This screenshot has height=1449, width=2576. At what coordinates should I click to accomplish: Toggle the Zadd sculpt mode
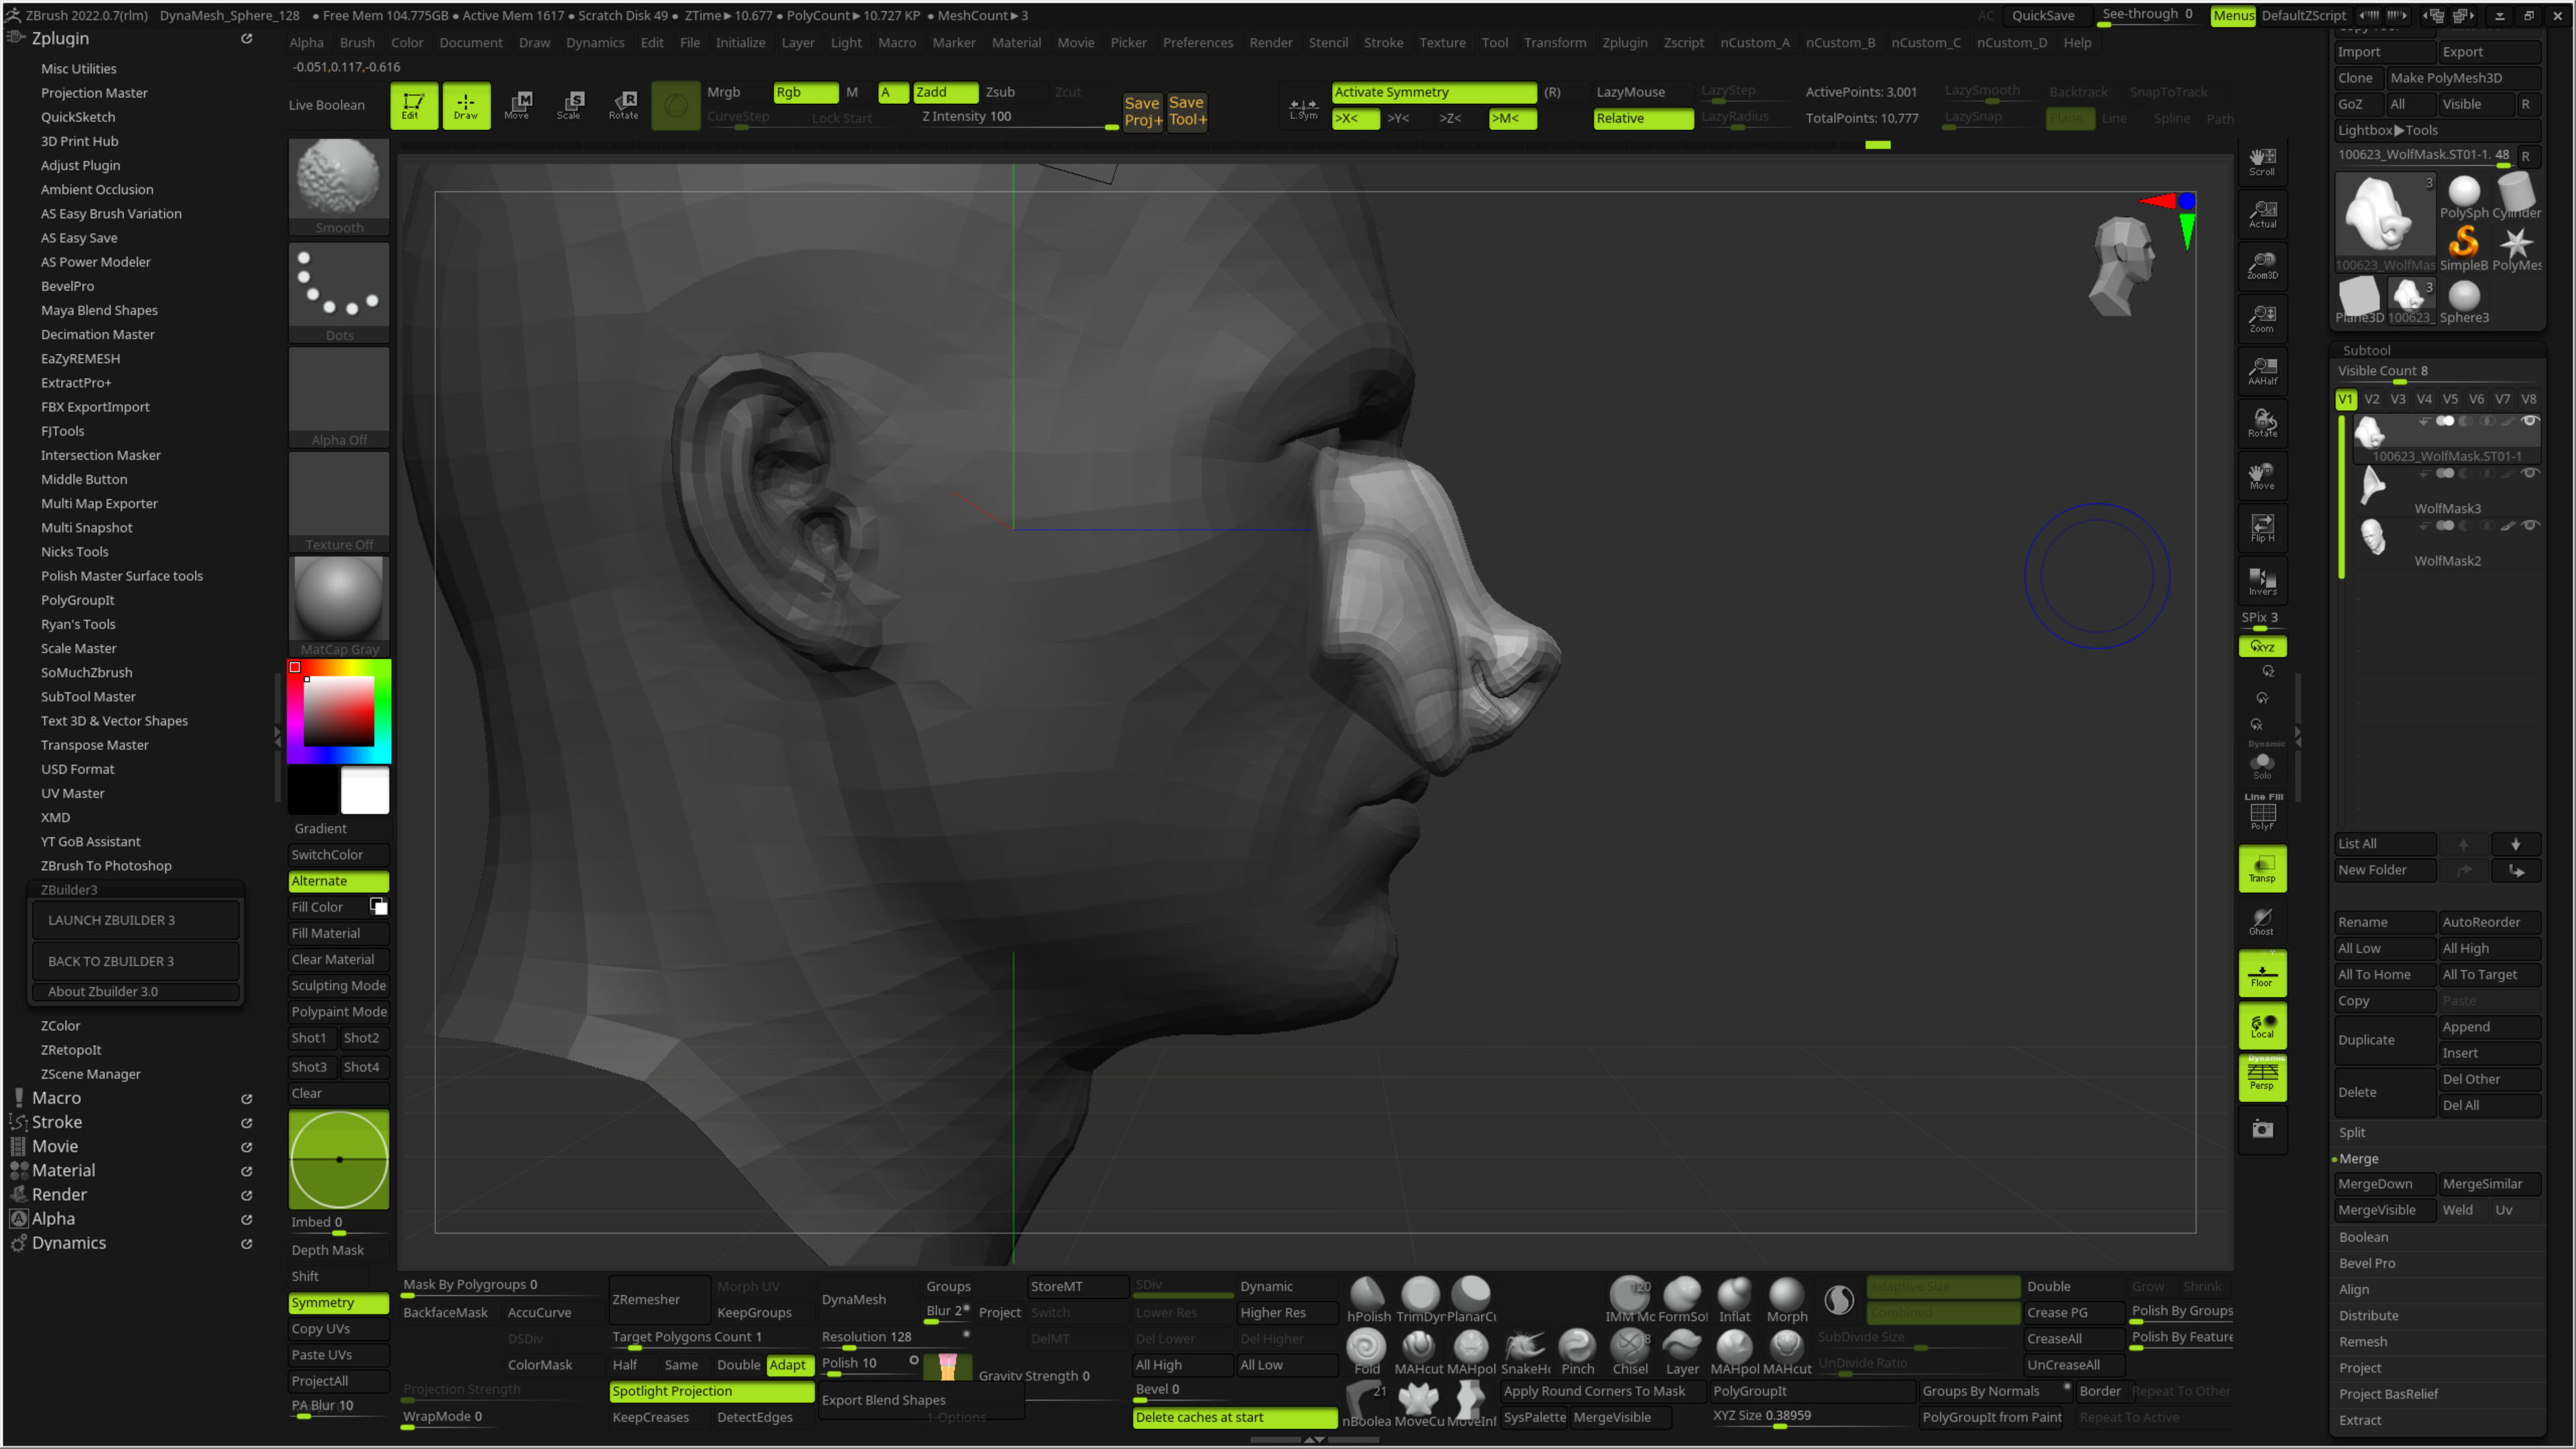[945, 92]
